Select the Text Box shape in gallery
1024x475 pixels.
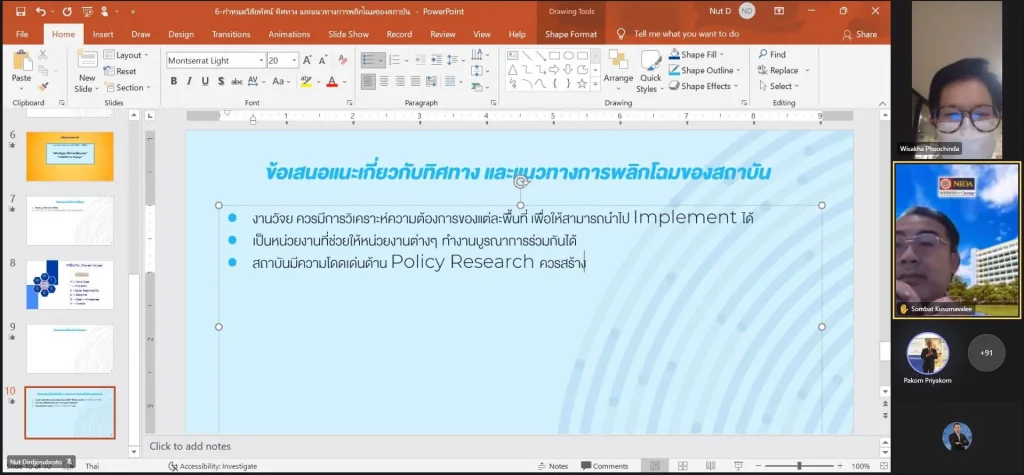513,56
